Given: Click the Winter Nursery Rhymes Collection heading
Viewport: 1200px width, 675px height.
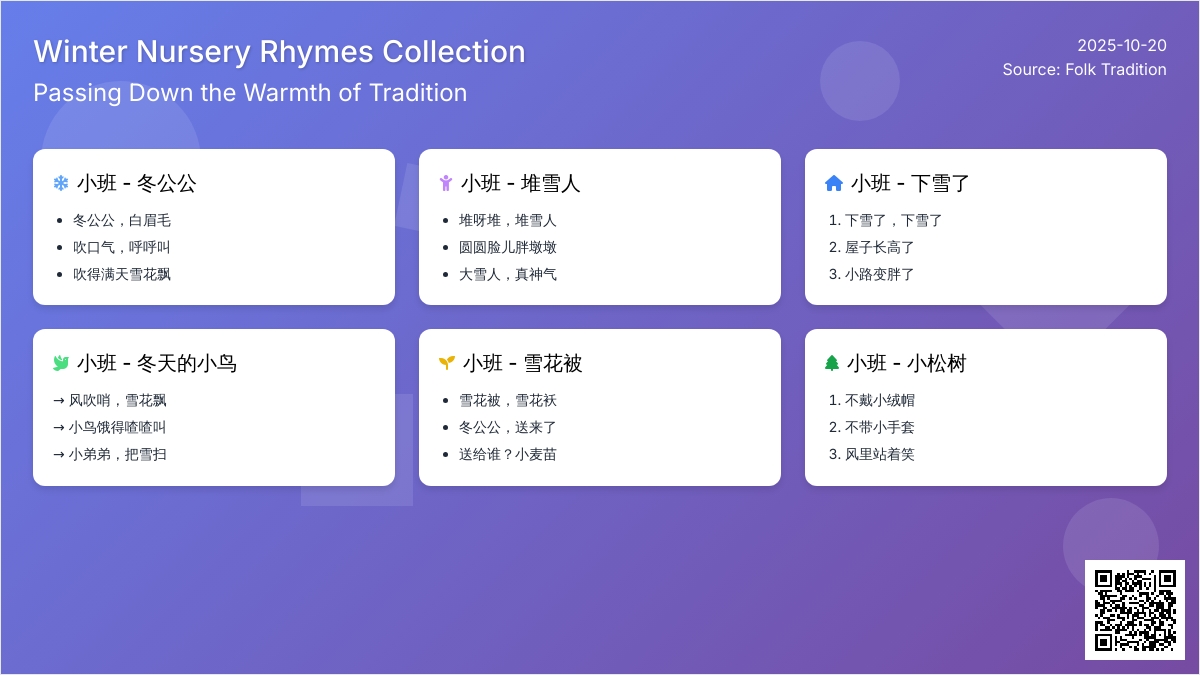Looking at the screenshot, I should click(x=279, y=52).
